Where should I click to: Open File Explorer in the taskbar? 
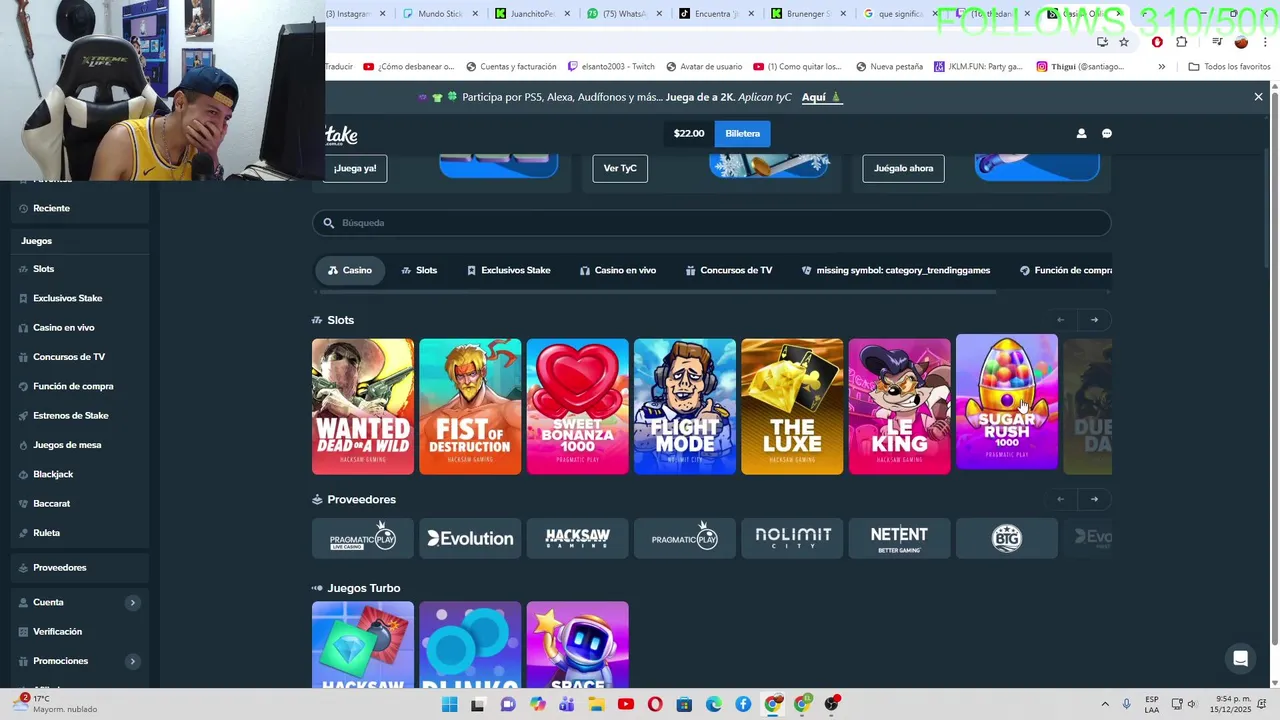596,704
